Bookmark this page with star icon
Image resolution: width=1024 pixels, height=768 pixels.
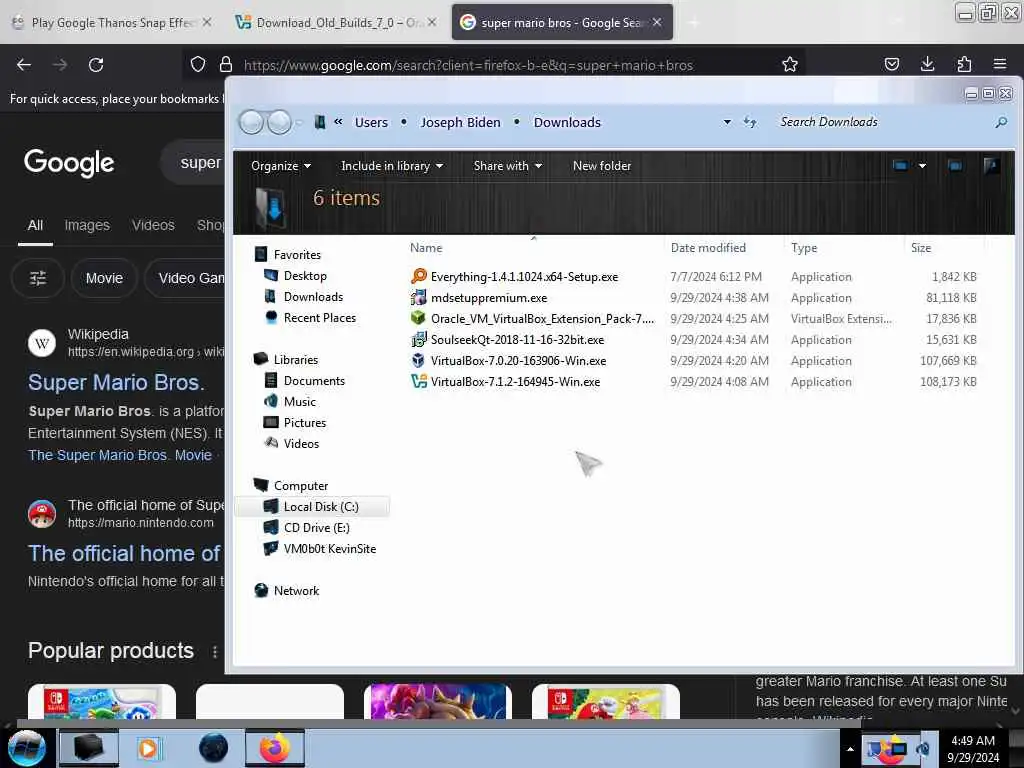pos(790,64)
